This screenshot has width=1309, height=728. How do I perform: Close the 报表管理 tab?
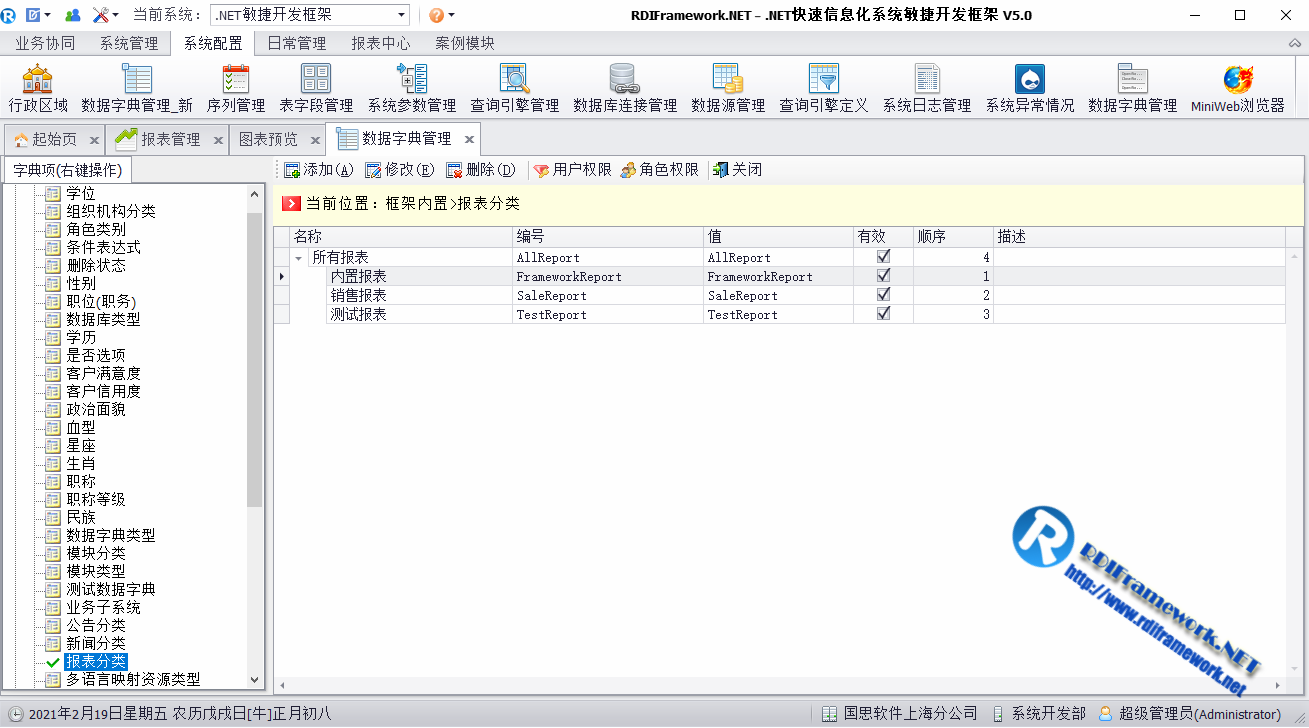[216, 140]
